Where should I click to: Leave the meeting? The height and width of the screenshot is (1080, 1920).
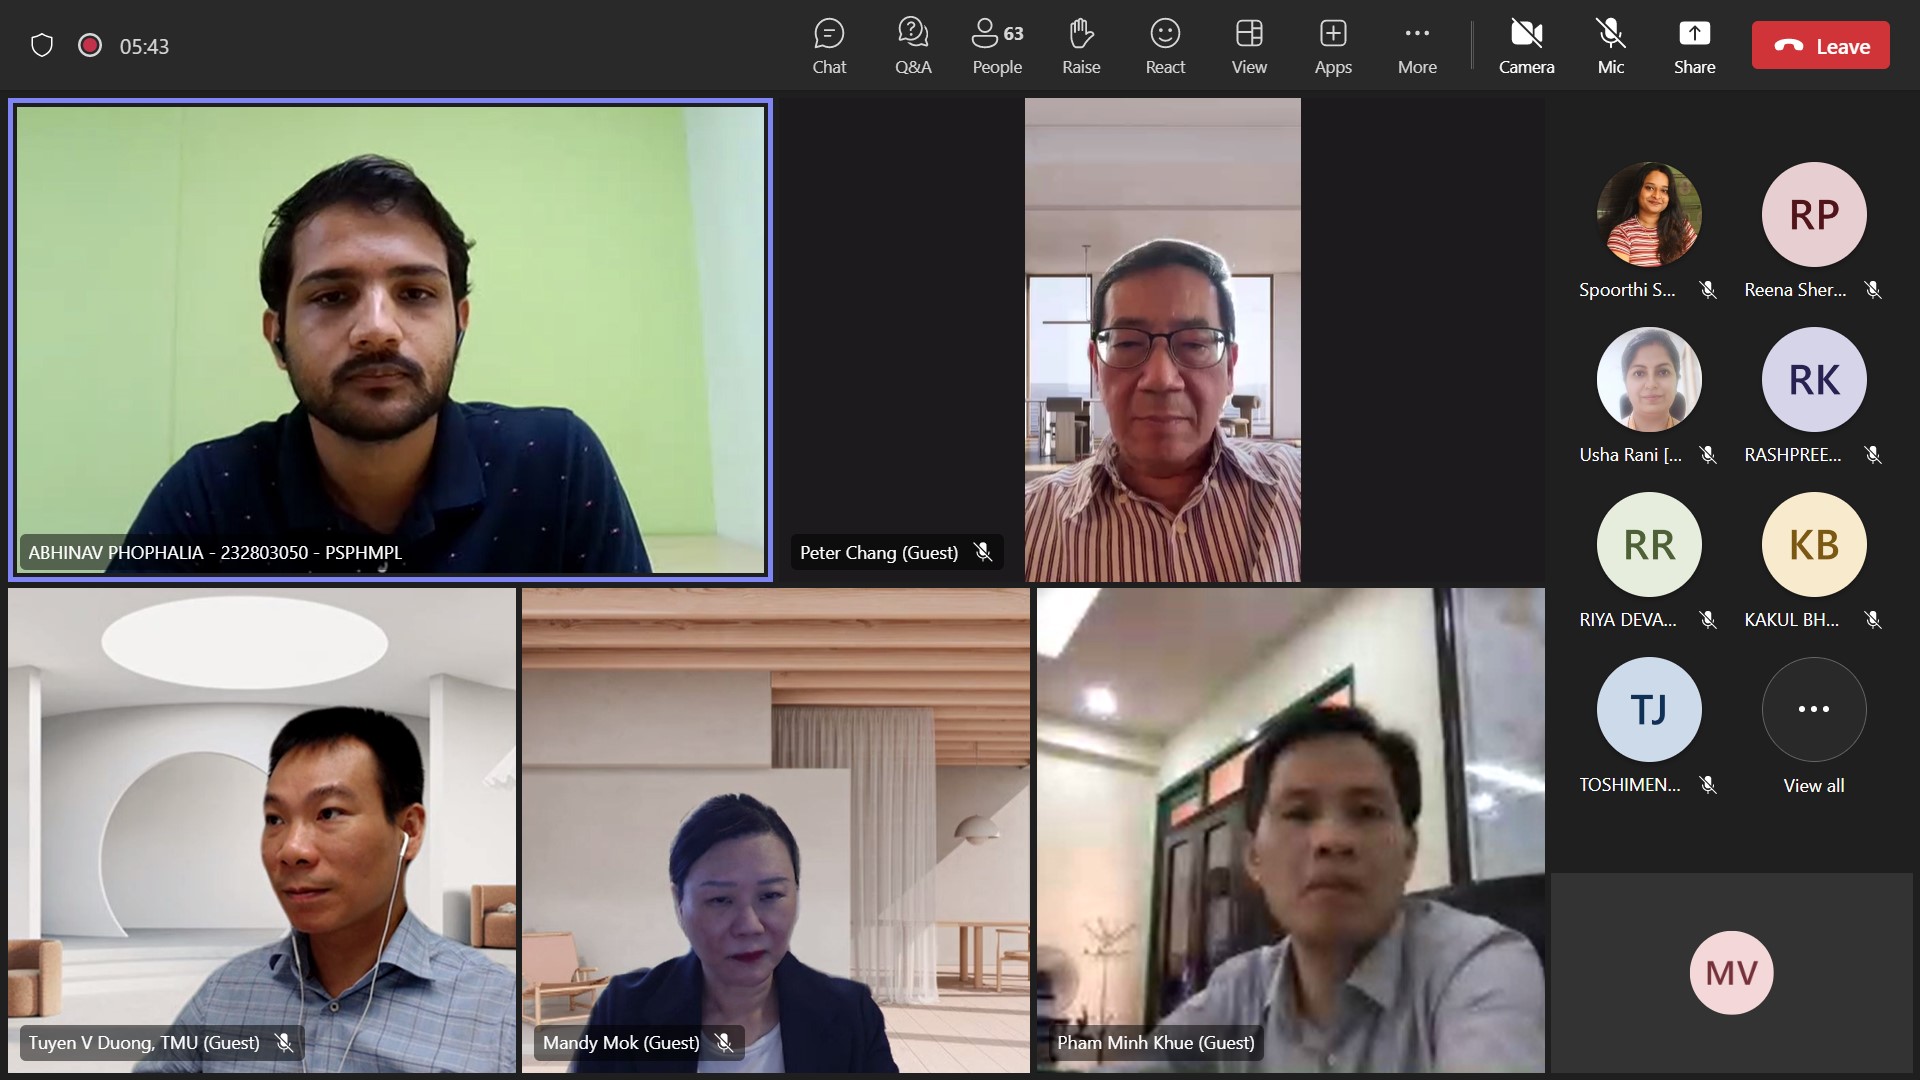1820,46
